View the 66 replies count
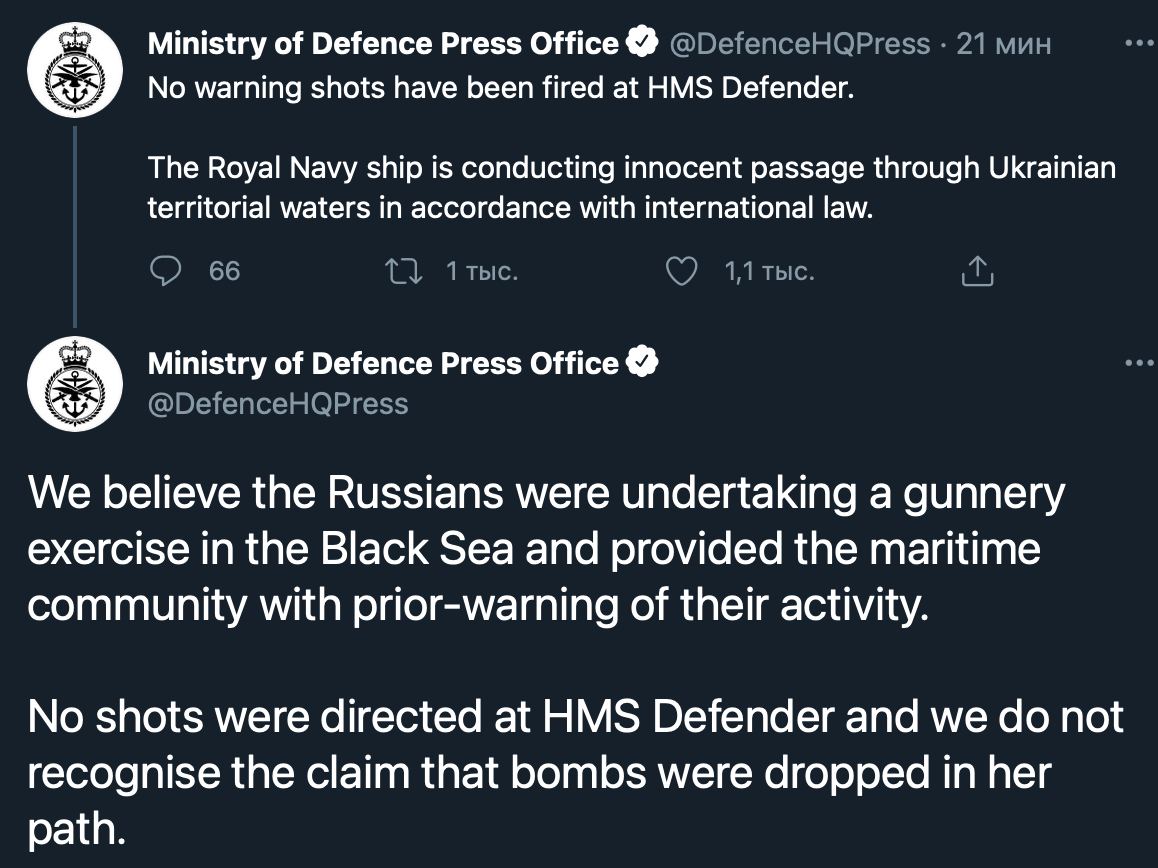 (224, 271)
